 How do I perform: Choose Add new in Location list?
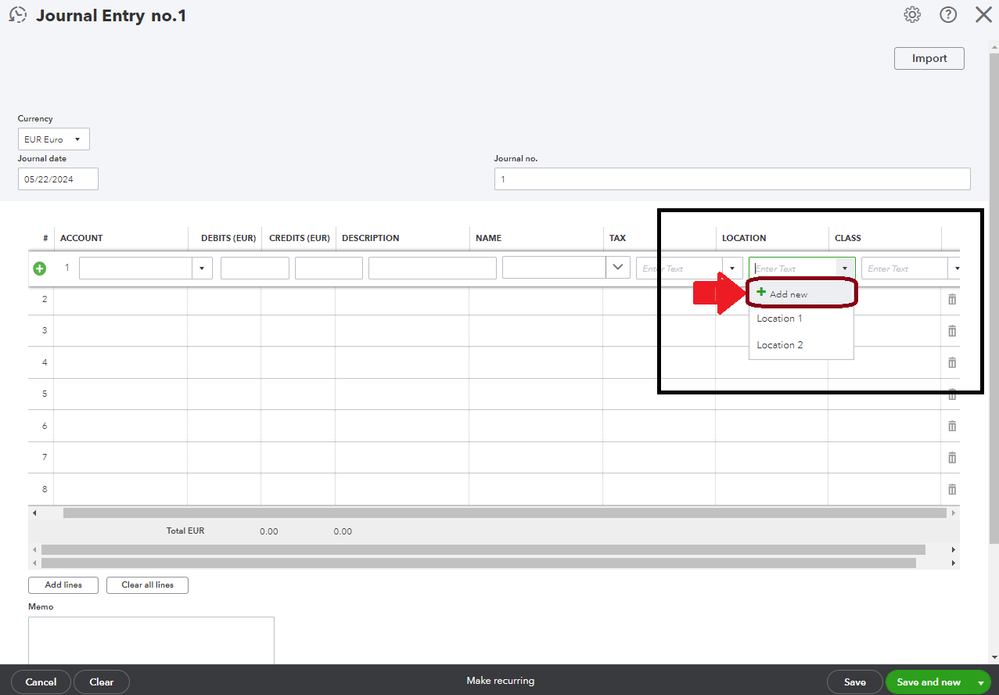pos(801,294)
